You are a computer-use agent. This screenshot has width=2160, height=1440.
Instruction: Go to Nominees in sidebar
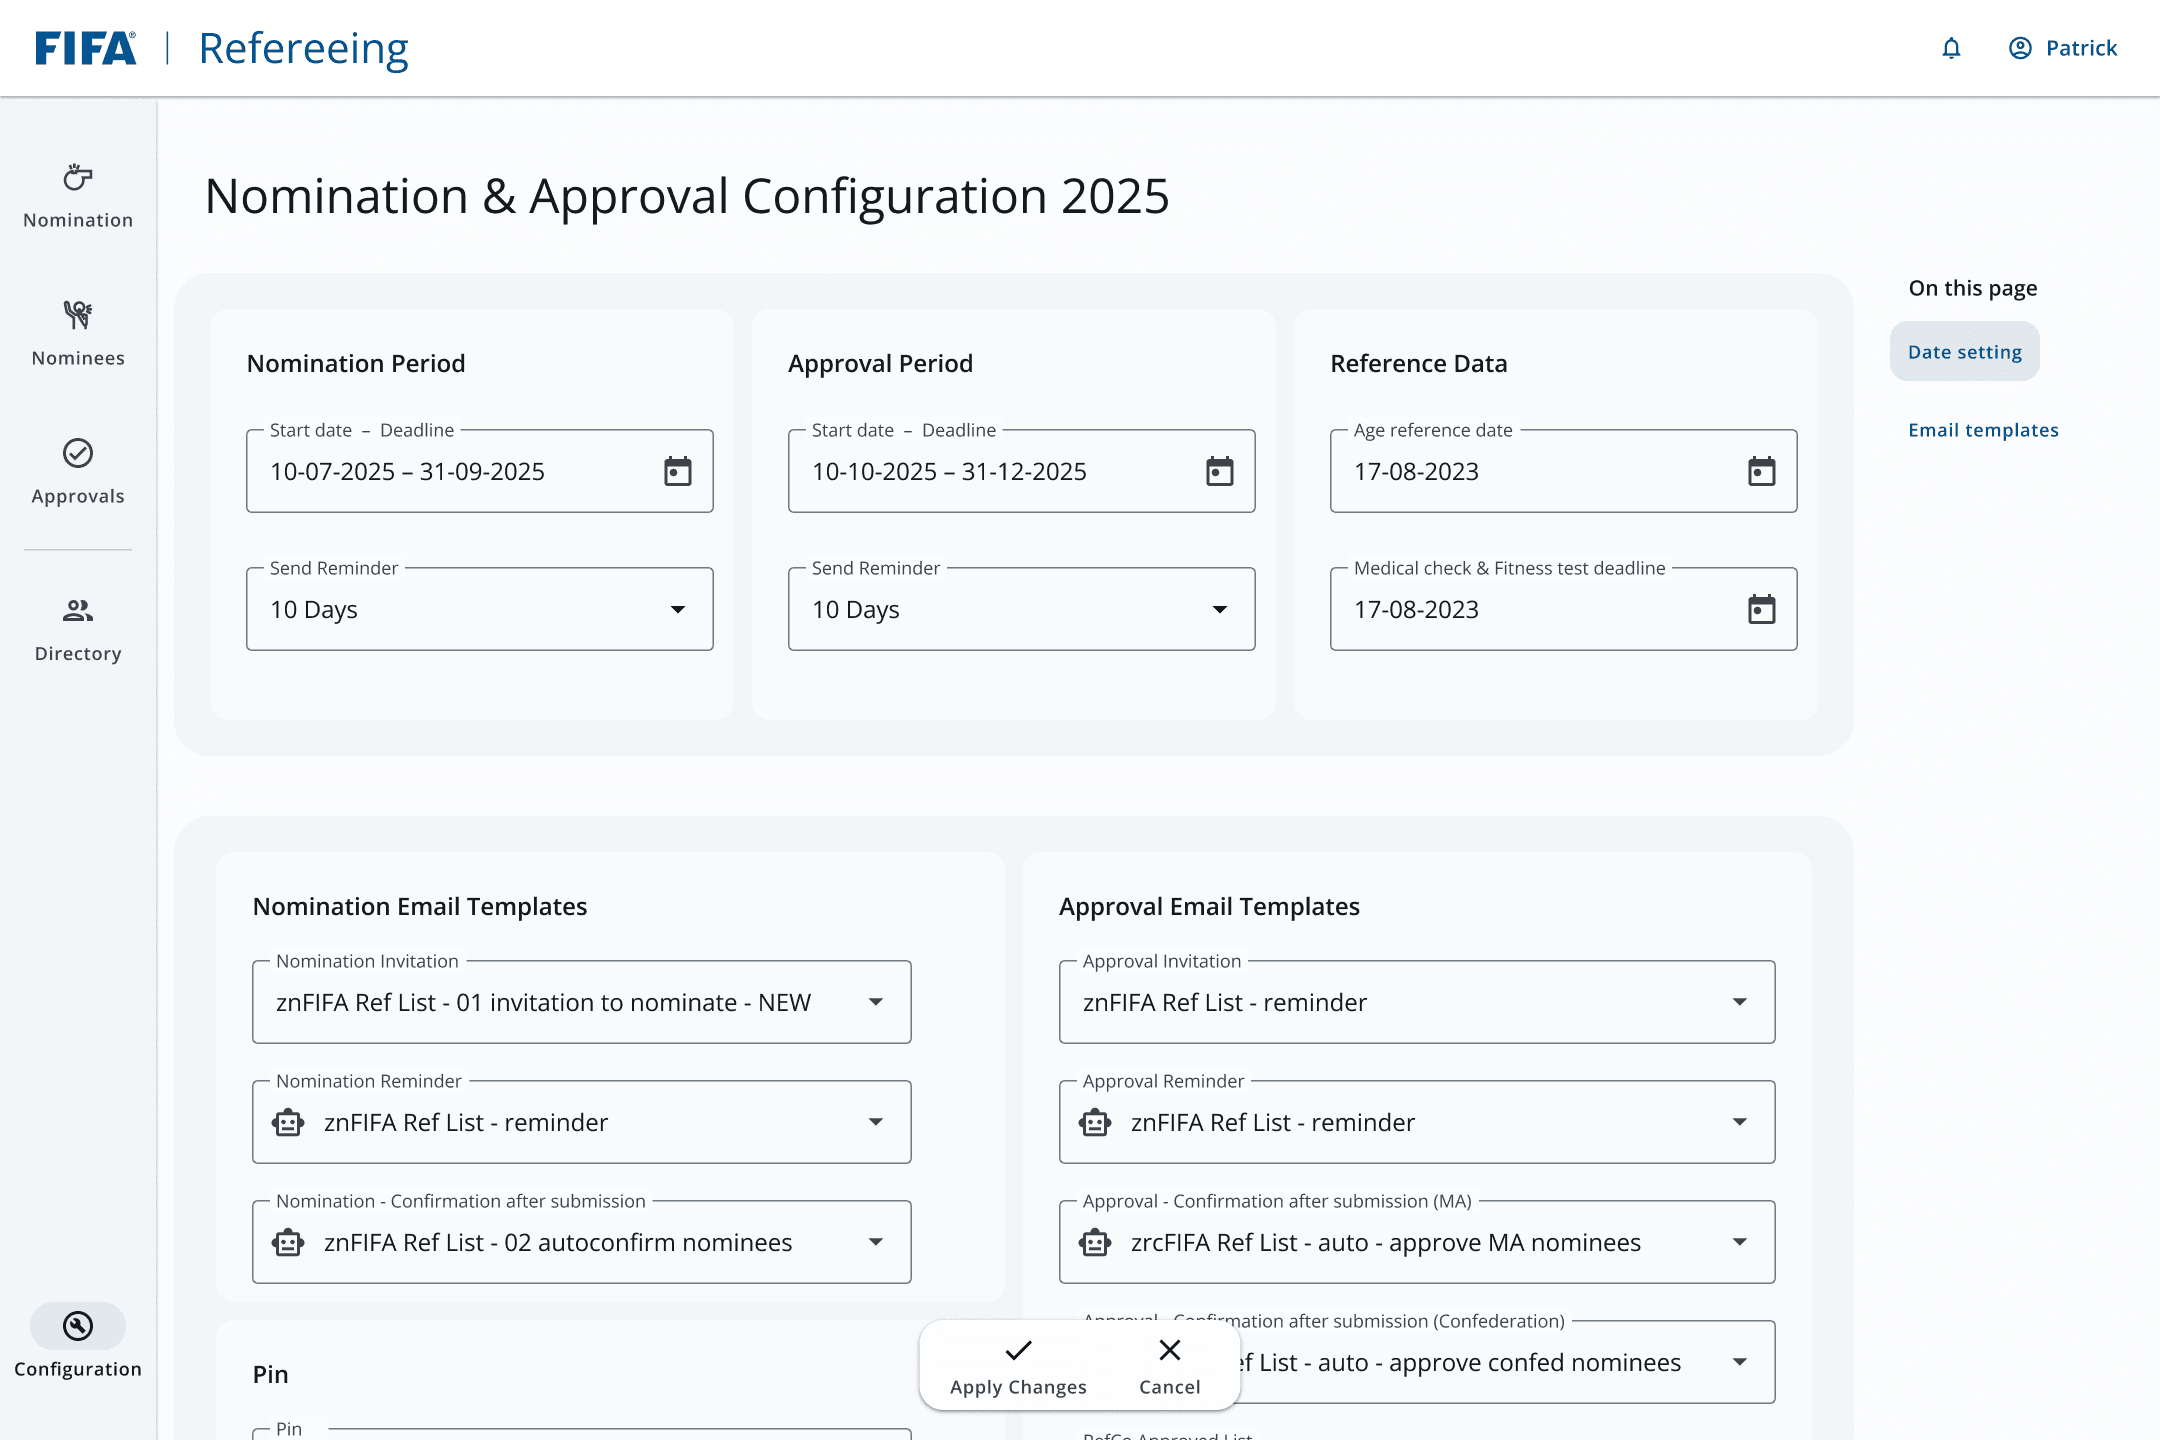[x=78, y=336]
